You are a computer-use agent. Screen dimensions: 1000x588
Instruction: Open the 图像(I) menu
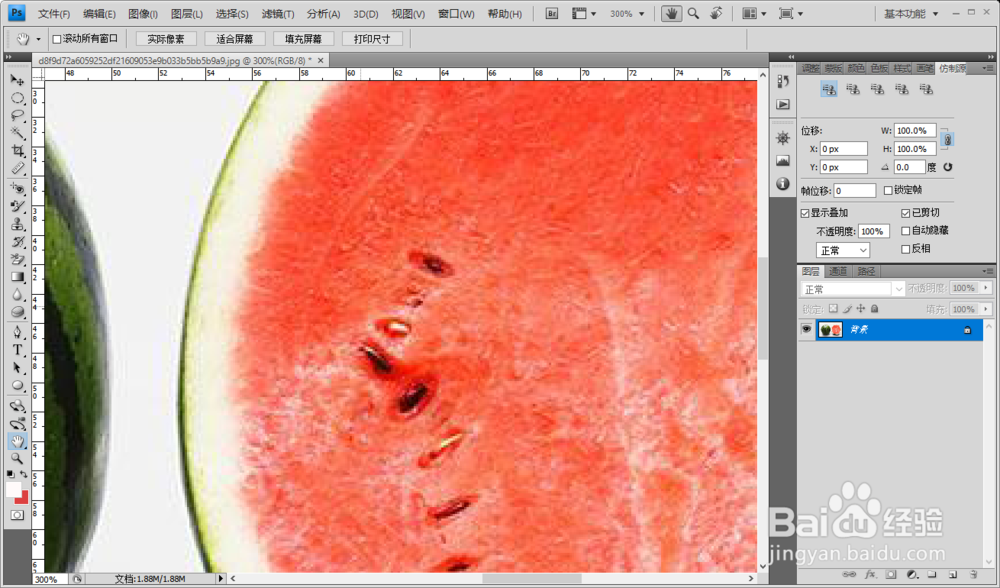143,13
